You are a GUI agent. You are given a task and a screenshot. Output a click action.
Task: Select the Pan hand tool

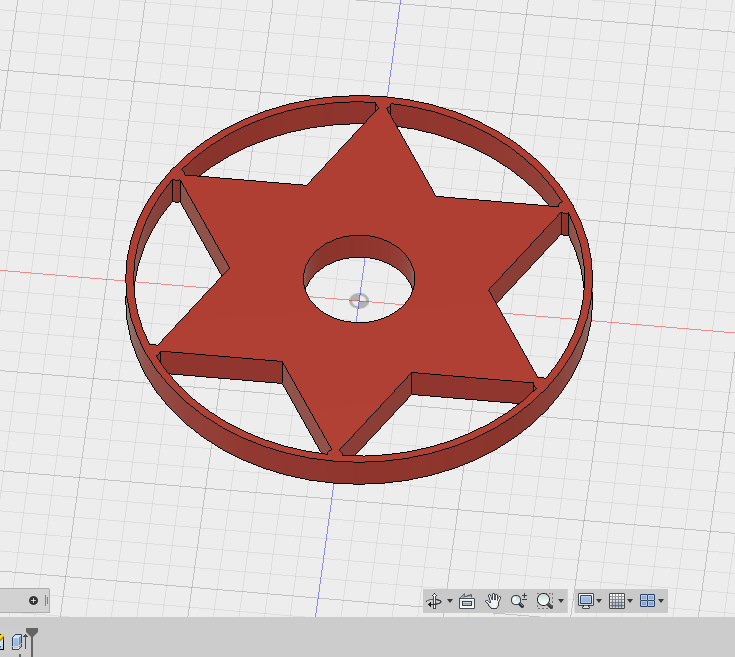pos(493,601)
